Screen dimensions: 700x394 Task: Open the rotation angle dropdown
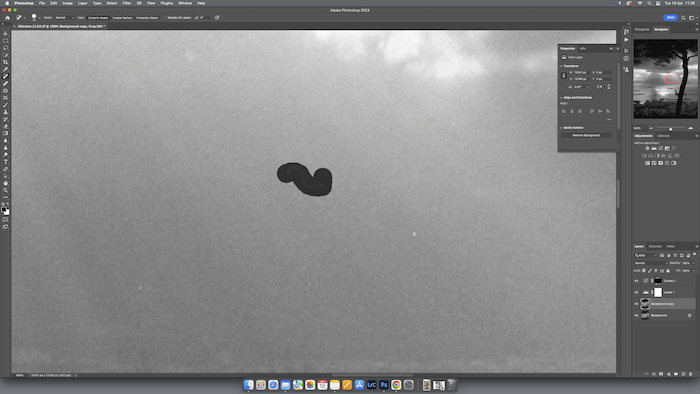point(588,87)
